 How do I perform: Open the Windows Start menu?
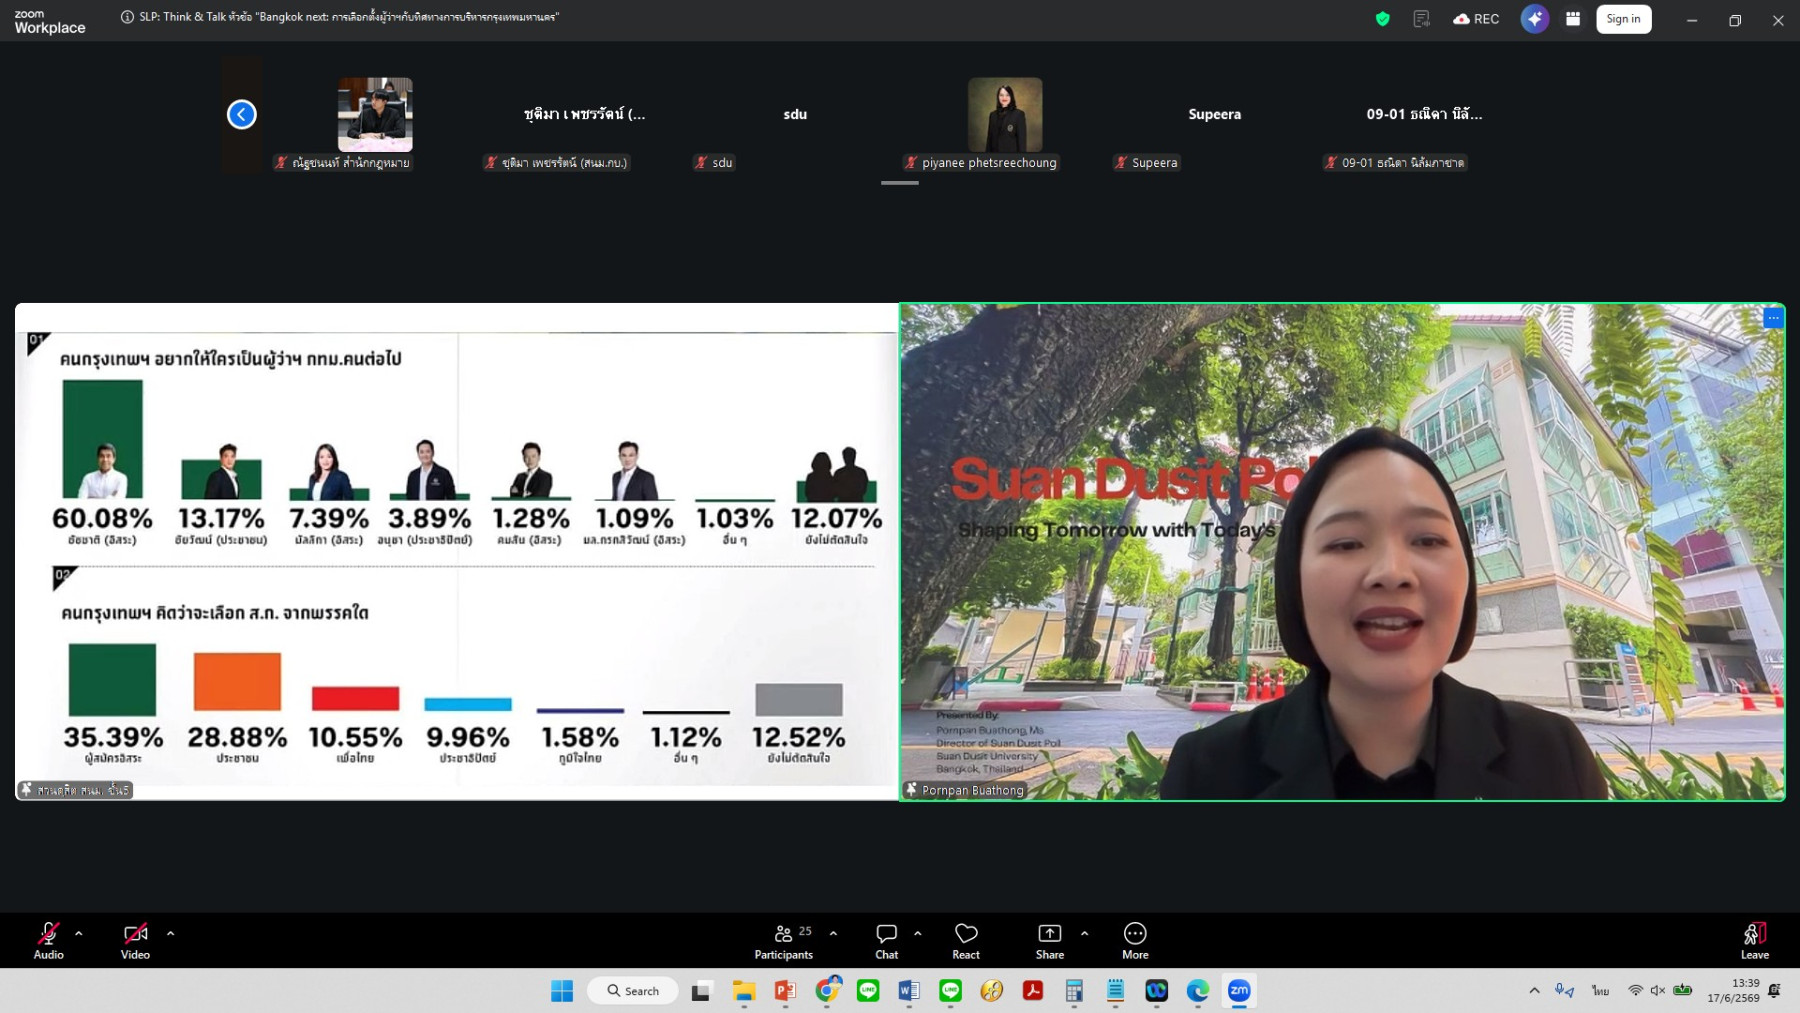pyautogui.click(x=562, y=991)
